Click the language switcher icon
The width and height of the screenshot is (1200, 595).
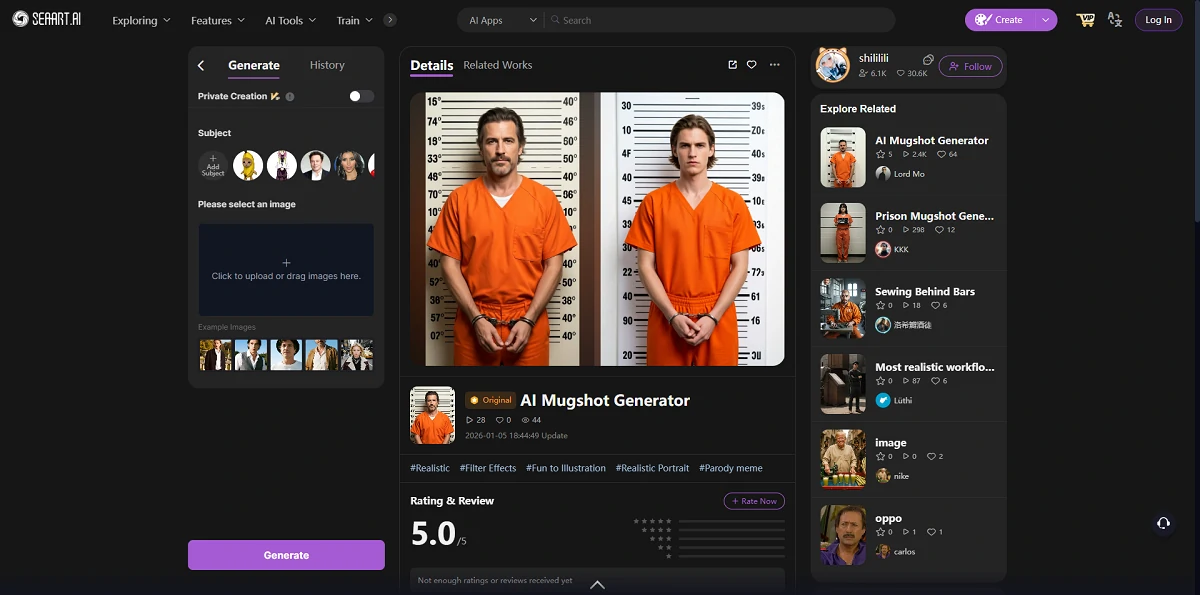pyautogui.click(x=1115, y=19)
